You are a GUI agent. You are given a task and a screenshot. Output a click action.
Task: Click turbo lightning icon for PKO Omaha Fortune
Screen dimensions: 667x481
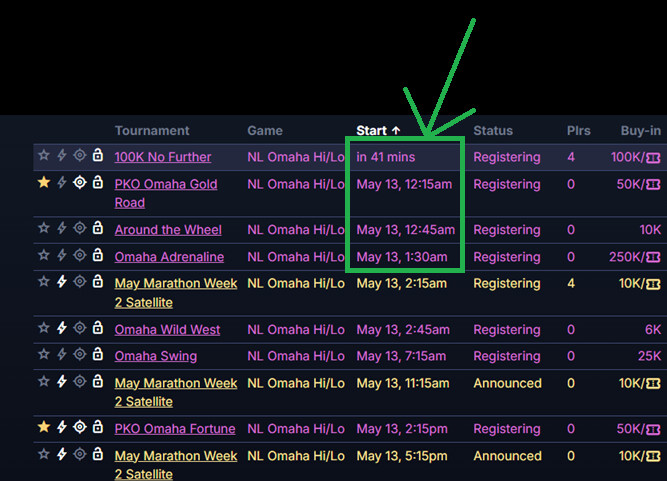tap(62, 427)
